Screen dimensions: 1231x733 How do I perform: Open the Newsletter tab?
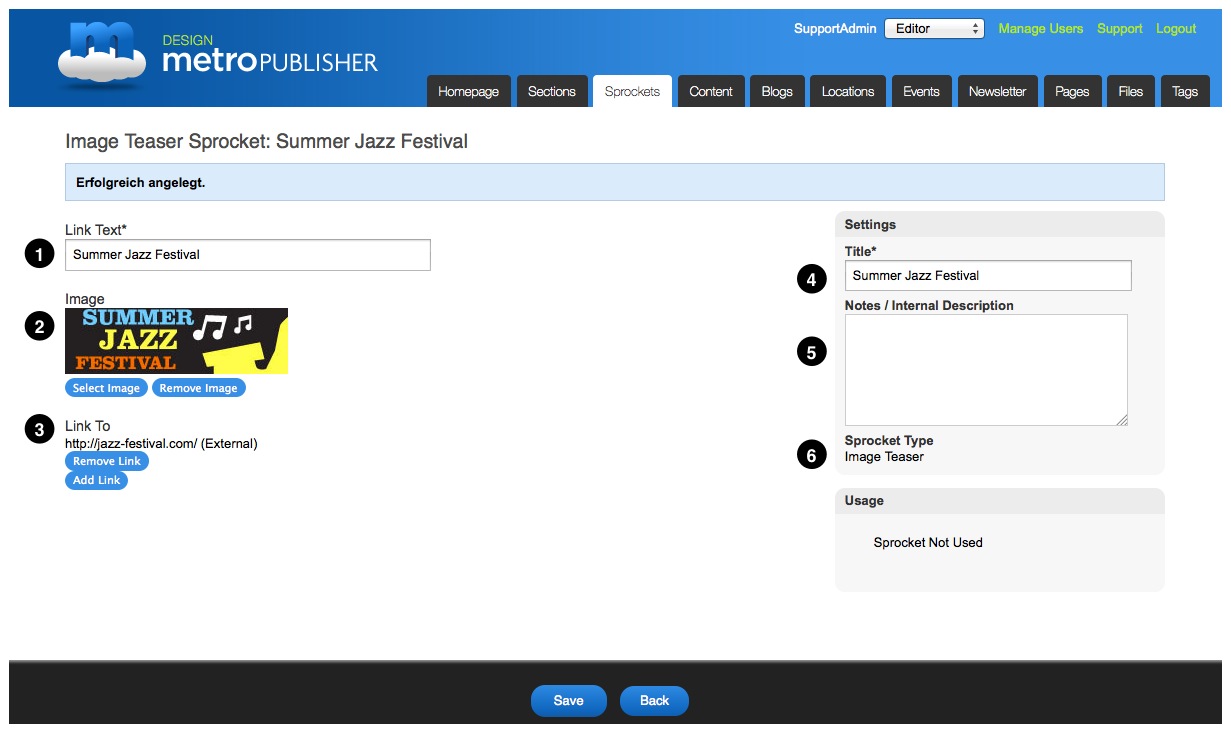click(997, 91)
